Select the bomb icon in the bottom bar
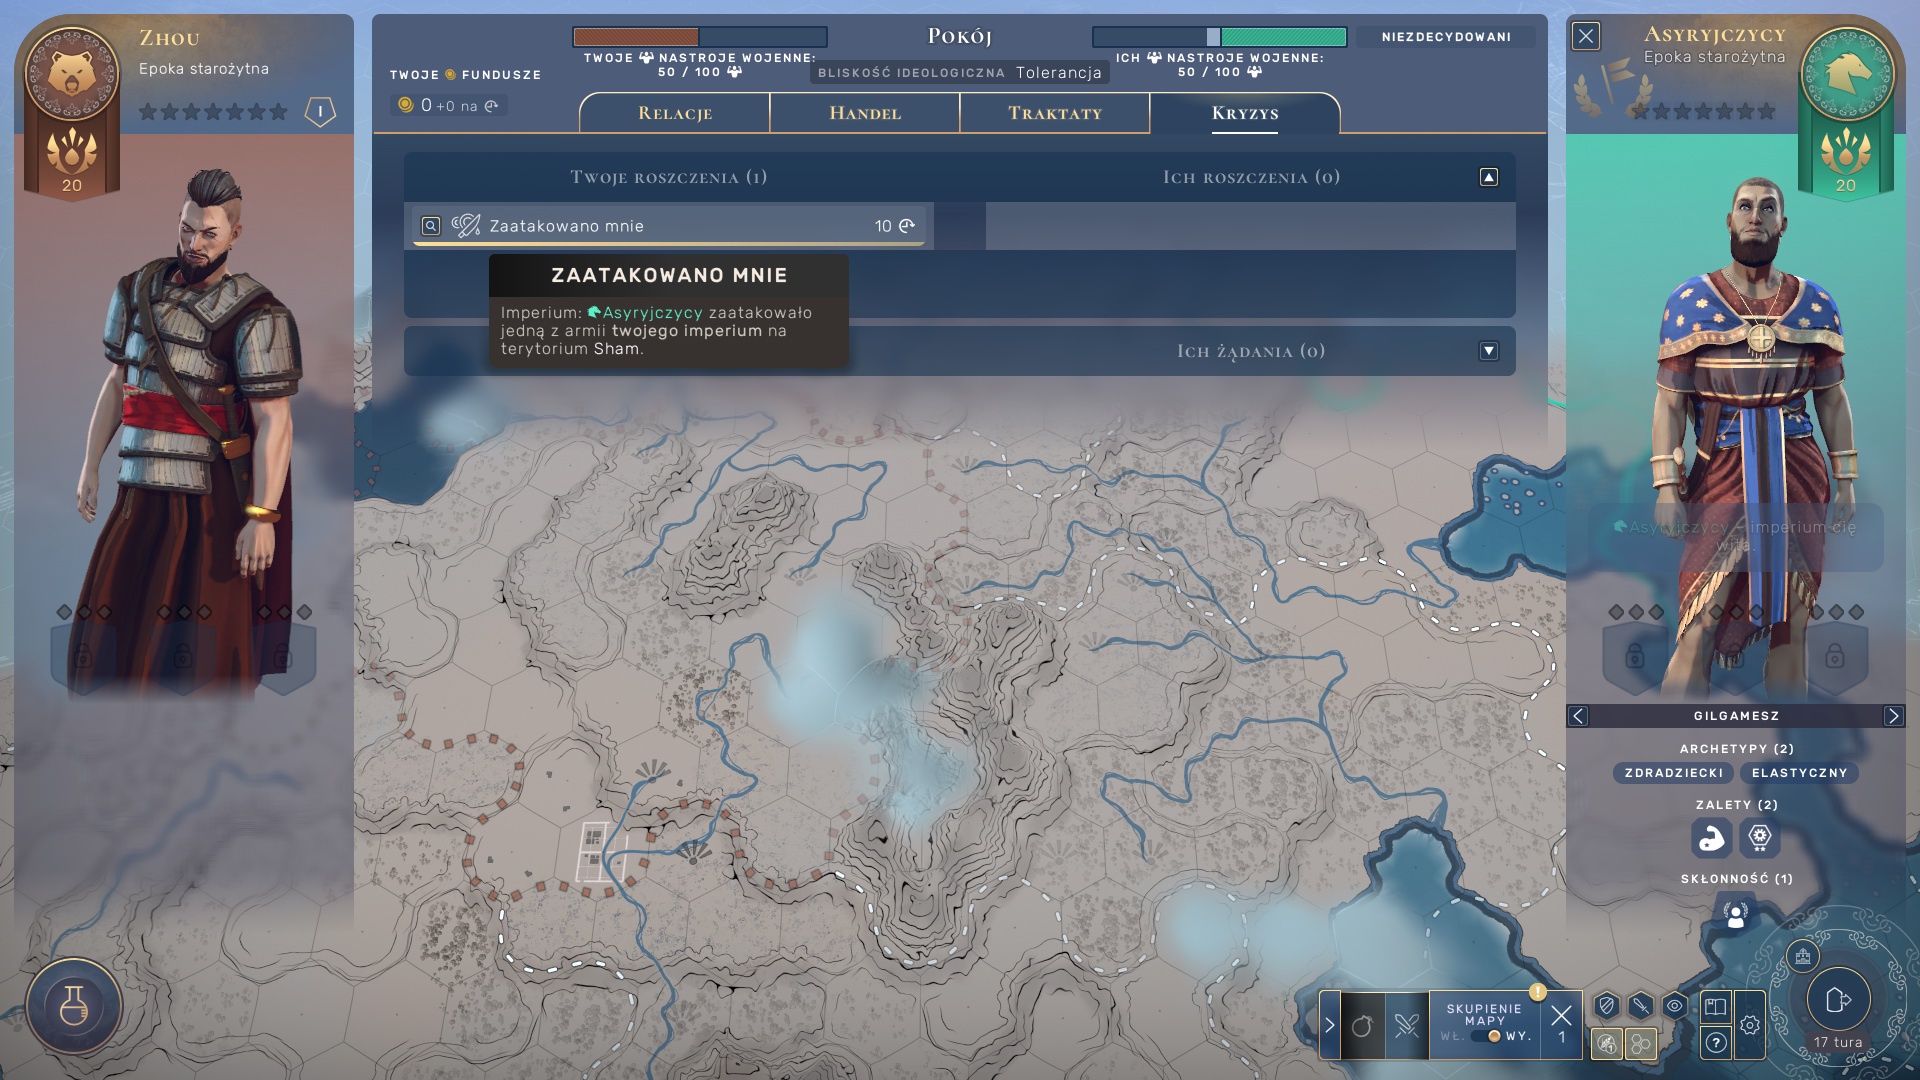The height and width of the screenshot is (1080, 1920). 1362,1026
